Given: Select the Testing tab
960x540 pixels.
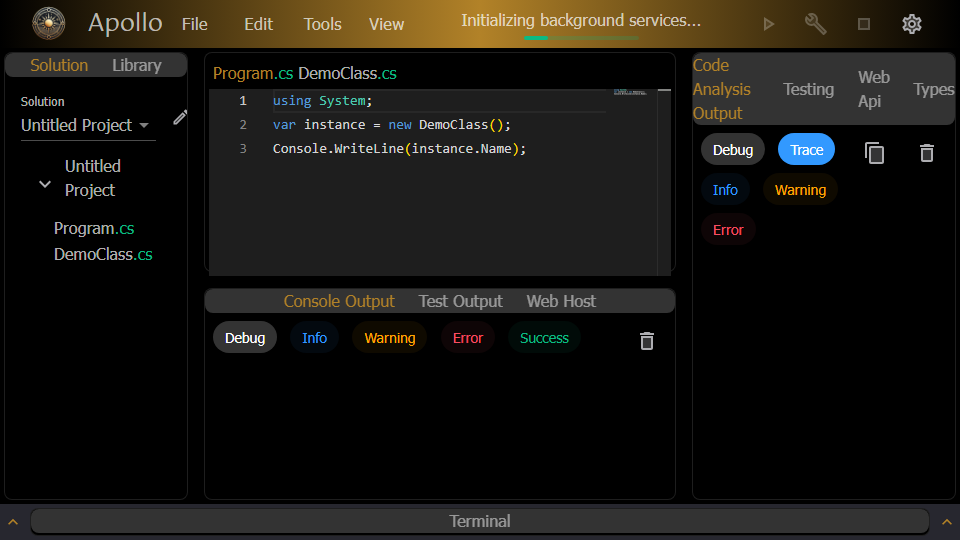Looking at the screenshot, I should (x=808, y=89).
